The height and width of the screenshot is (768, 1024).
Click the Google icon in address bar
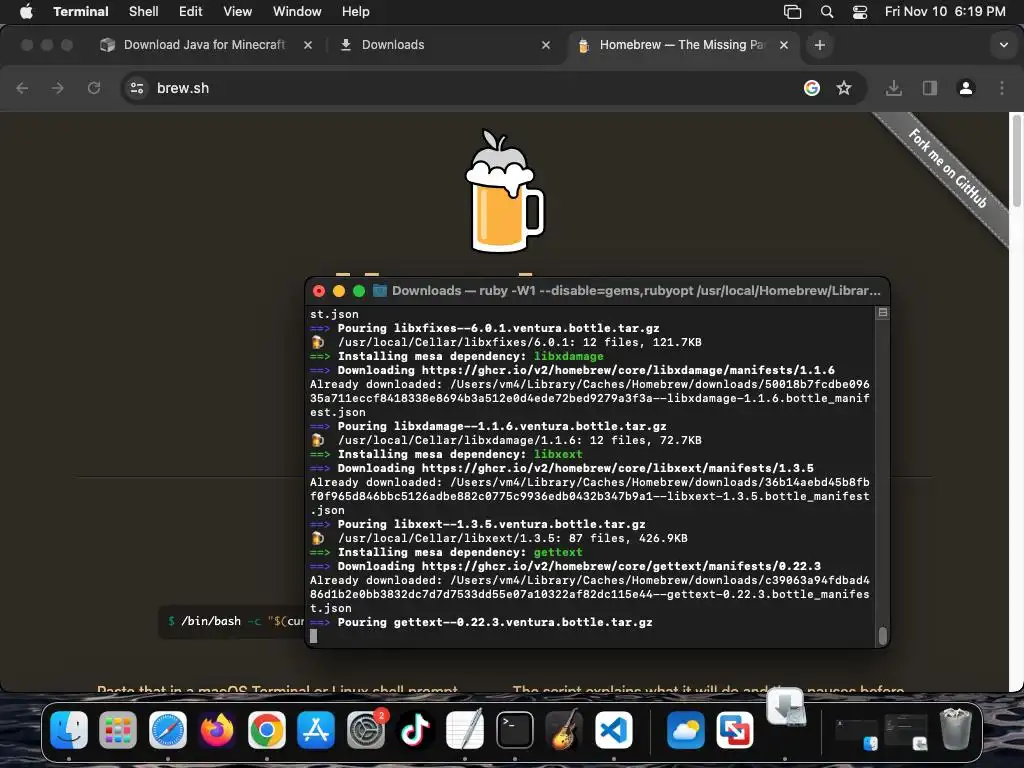pos(812,88)
